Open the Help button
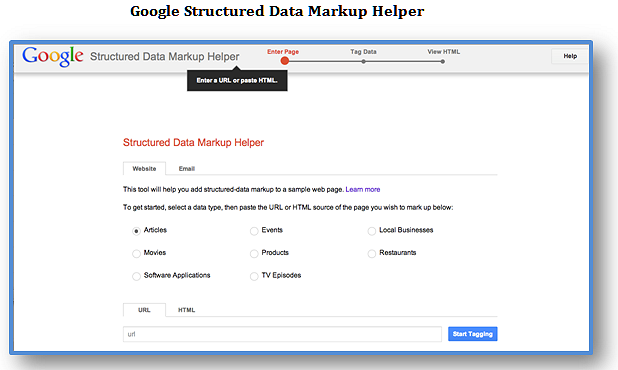The width and height of the screenshot is (618, 370). coord(570,56)
